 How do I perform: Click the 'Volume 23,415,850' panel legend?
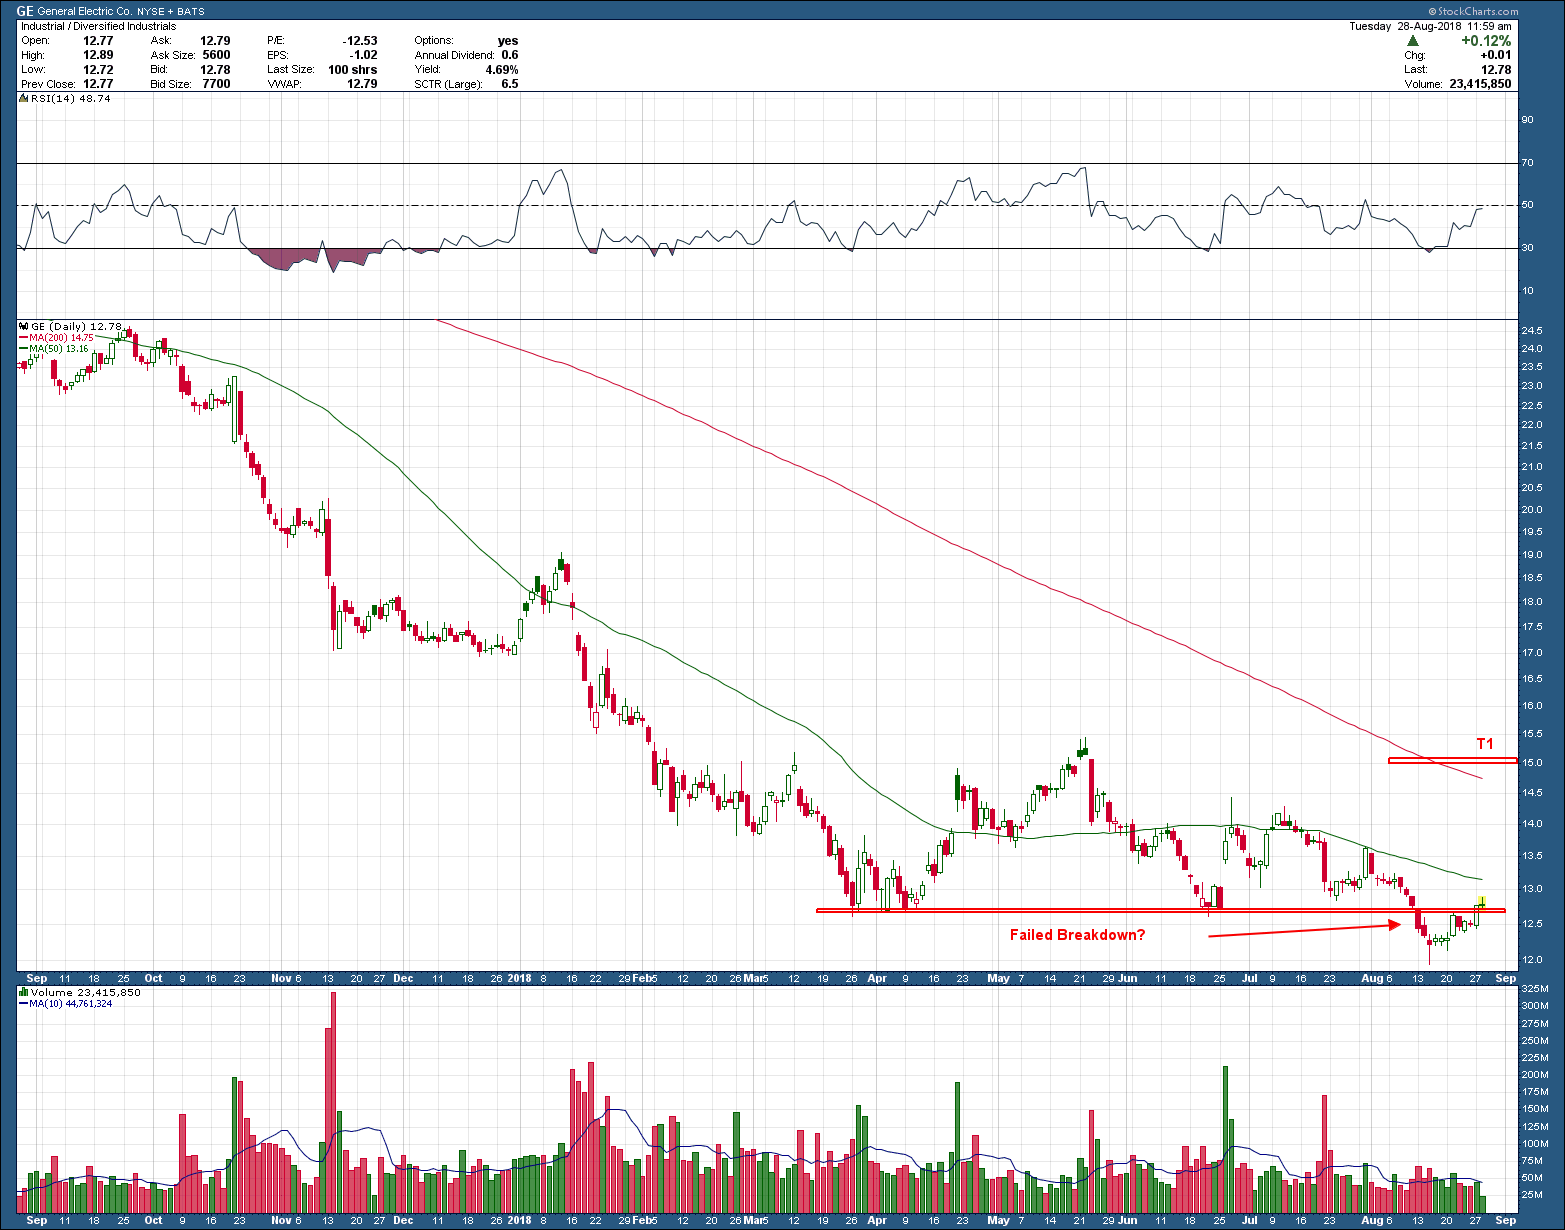coord(86,992)
